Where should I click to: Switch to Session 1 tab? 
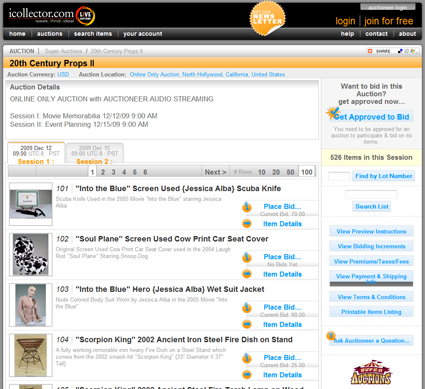[36, 154]
